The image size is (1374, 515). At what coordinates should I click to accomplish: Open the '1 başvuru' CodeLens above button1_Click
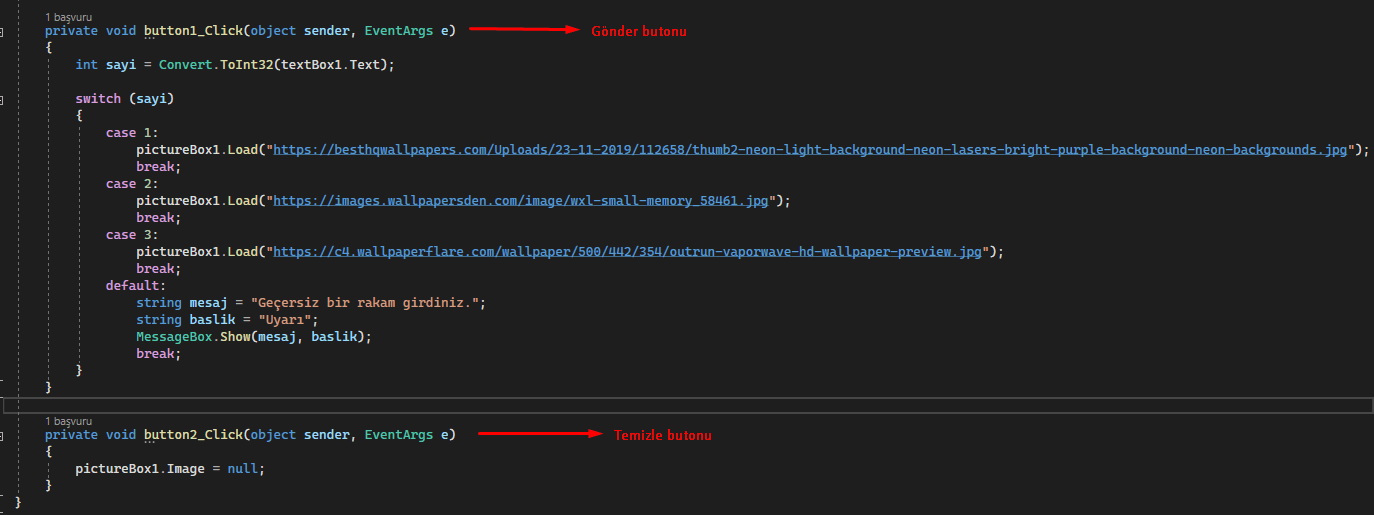coord(68,18)
